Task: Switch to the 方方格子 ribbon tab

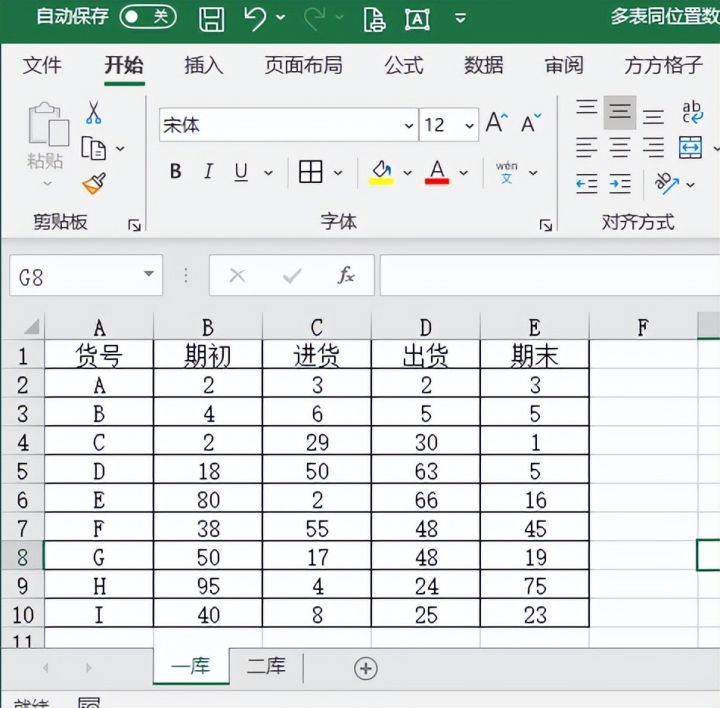Action: (664, 65)
